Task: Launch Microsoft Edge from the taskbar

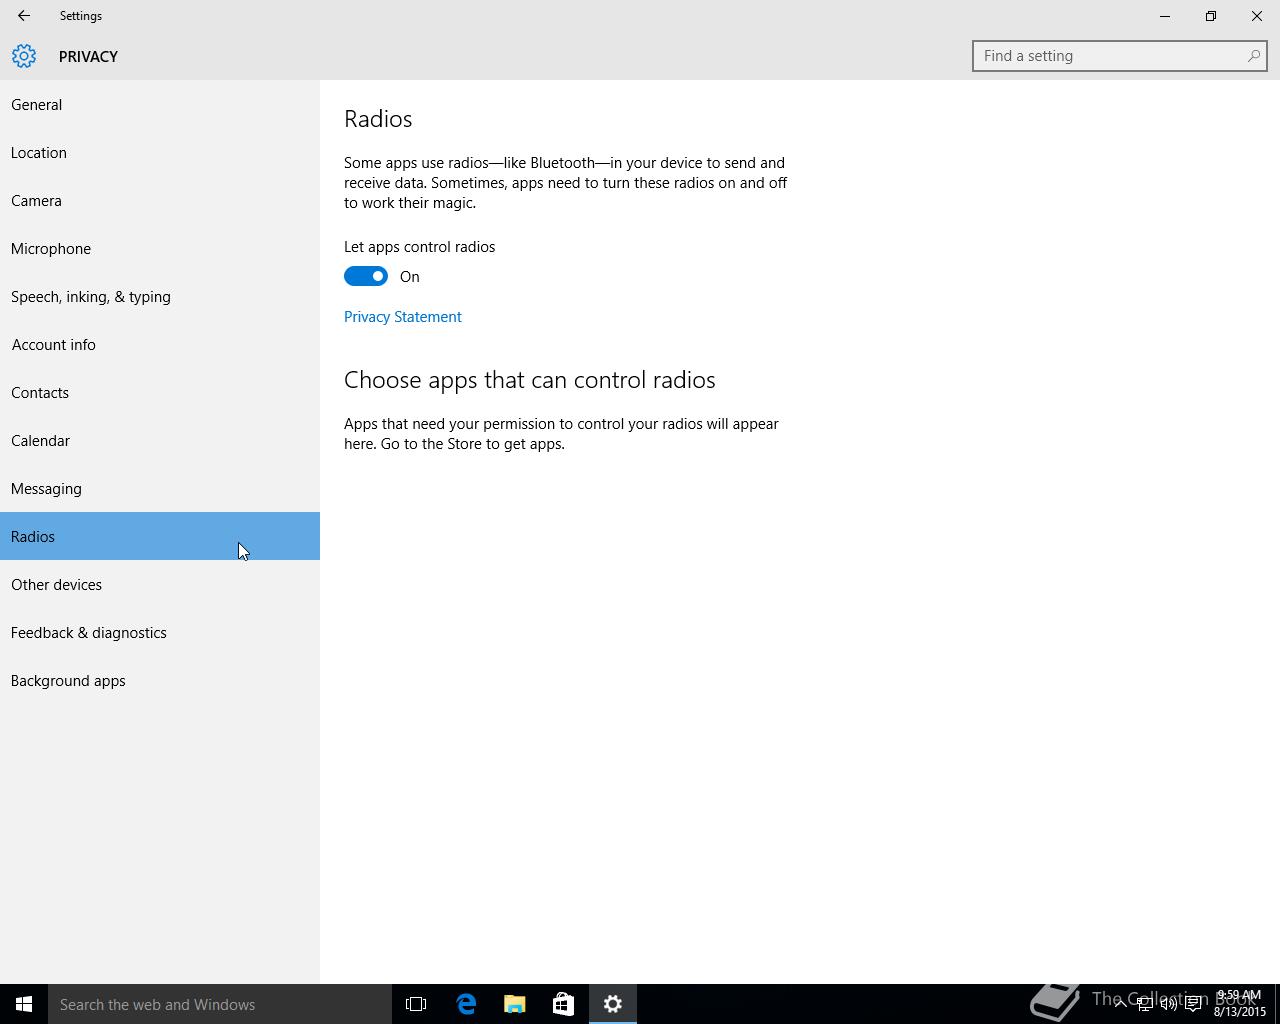Action: pos(466,1004)
